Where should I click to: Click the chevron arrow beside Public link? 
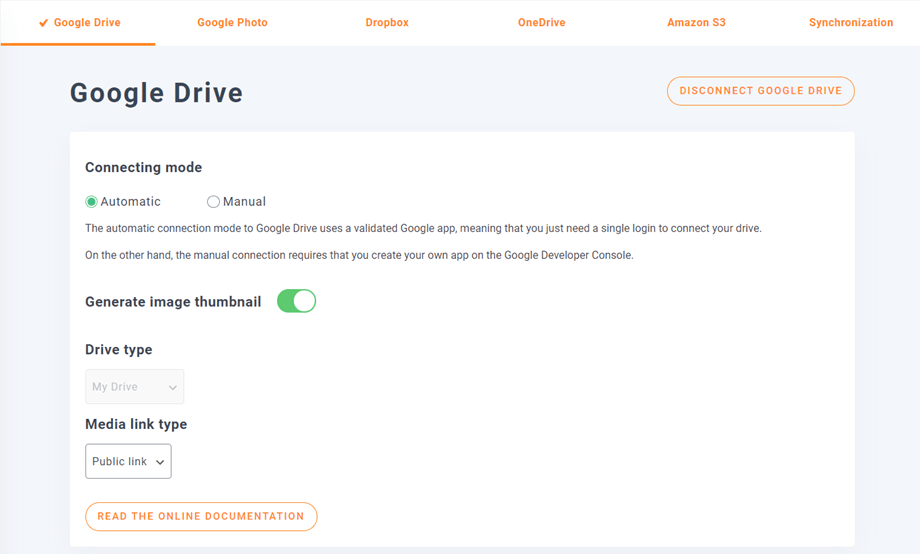tap(160, 463)
